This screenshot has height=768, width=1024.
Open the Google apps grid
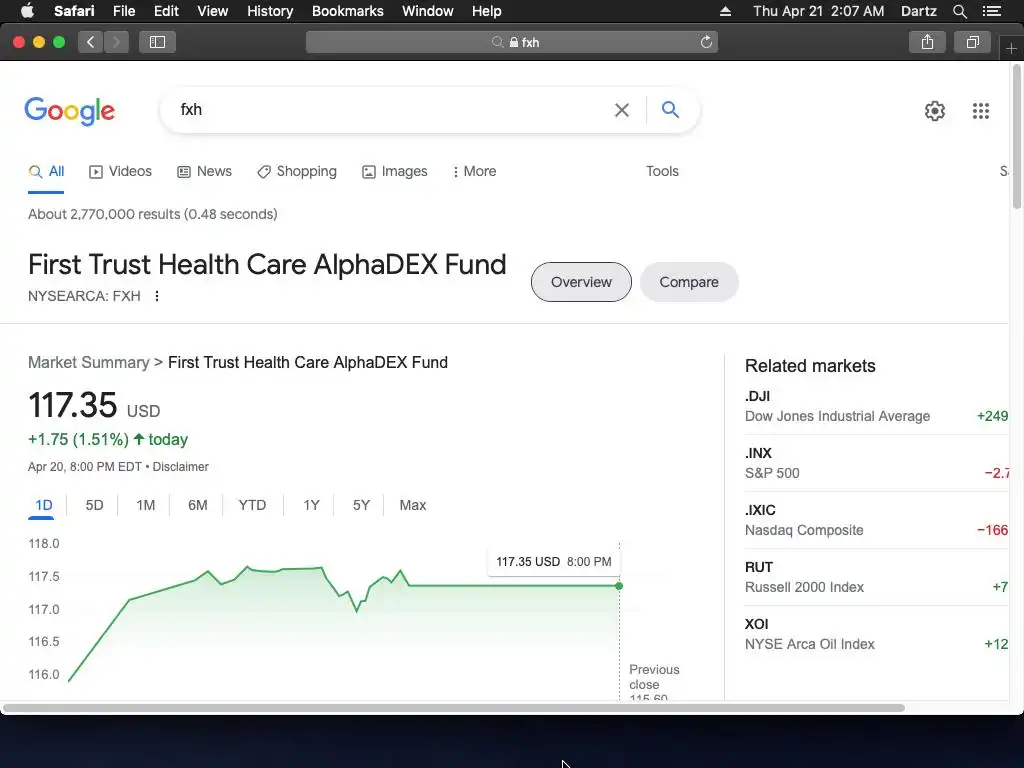point(980,110)
